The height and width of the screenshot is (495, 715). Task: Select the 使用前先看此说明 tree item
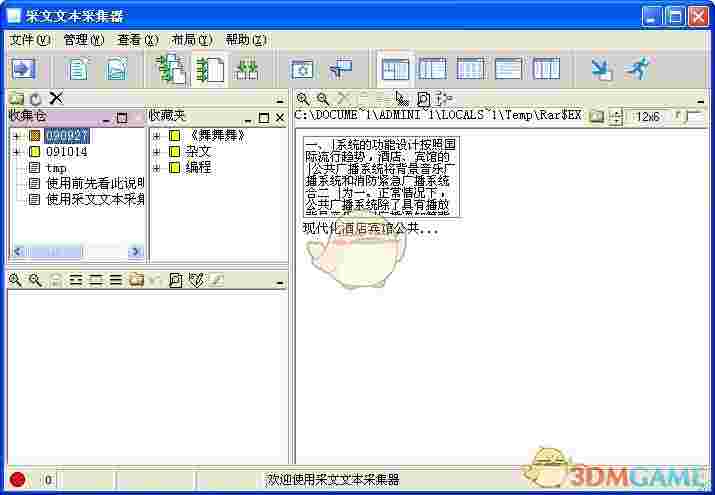tap(95, 184)
